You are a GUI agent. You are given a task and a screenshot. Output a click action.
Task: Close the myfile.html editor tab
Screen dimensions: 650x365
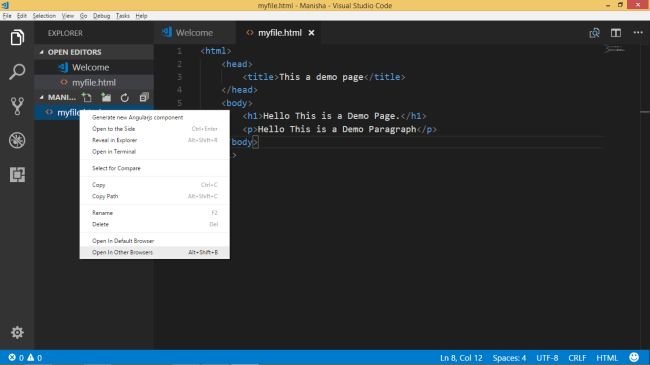tap(311, 33)
